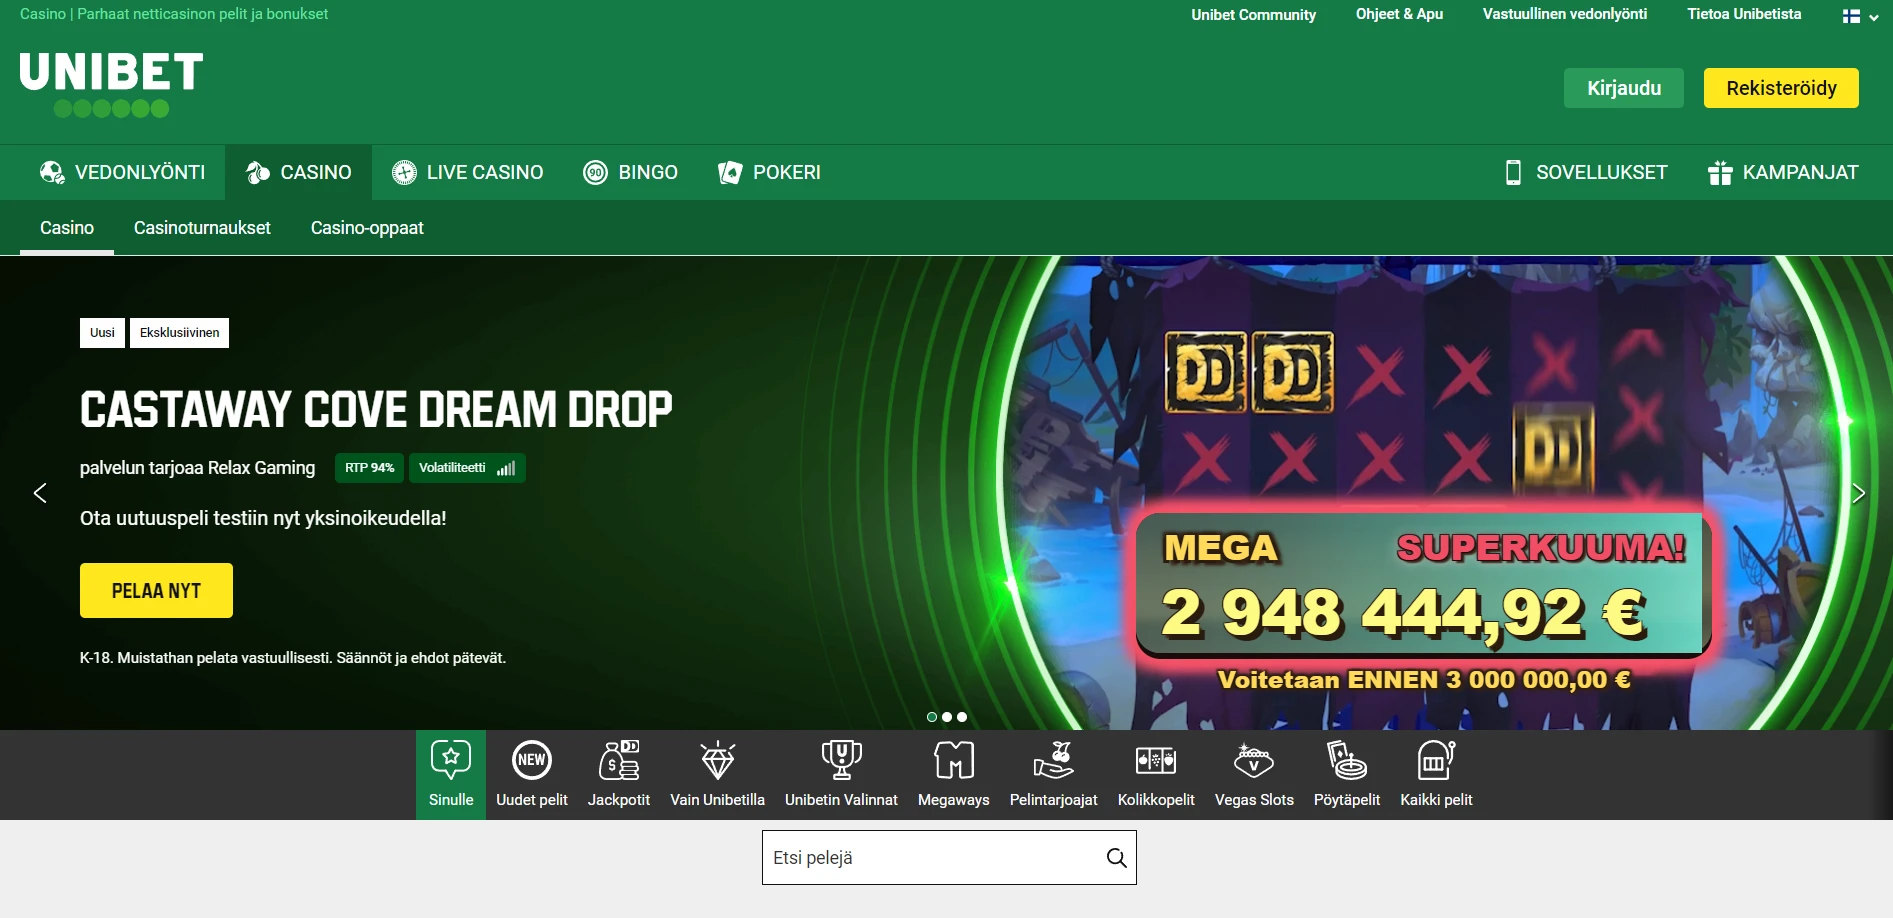Open Kolikkopelit slot reels icon
Viewport: 1893px width, 918px height.
[x=1156, y=760]
